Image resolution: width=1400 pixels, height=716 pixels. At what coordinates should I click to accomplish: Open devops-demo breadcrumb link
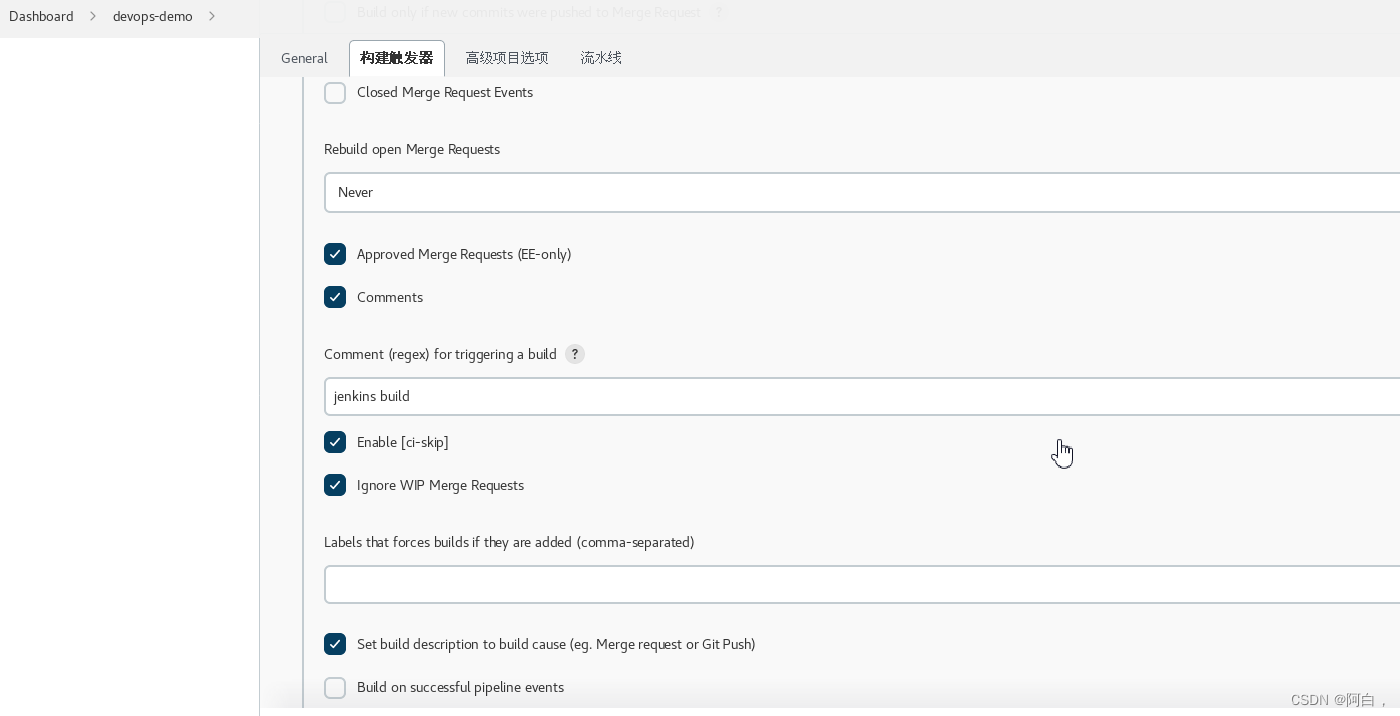153,16
